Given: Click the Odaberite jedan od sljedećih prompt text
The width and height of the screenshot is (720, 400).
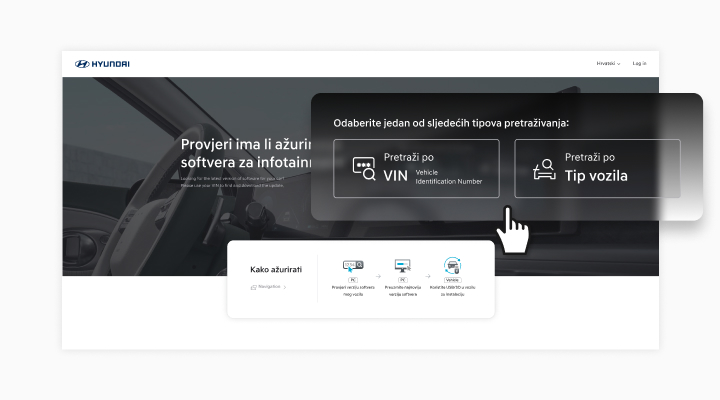Looking at the screenshot, I should click(451, 123).
